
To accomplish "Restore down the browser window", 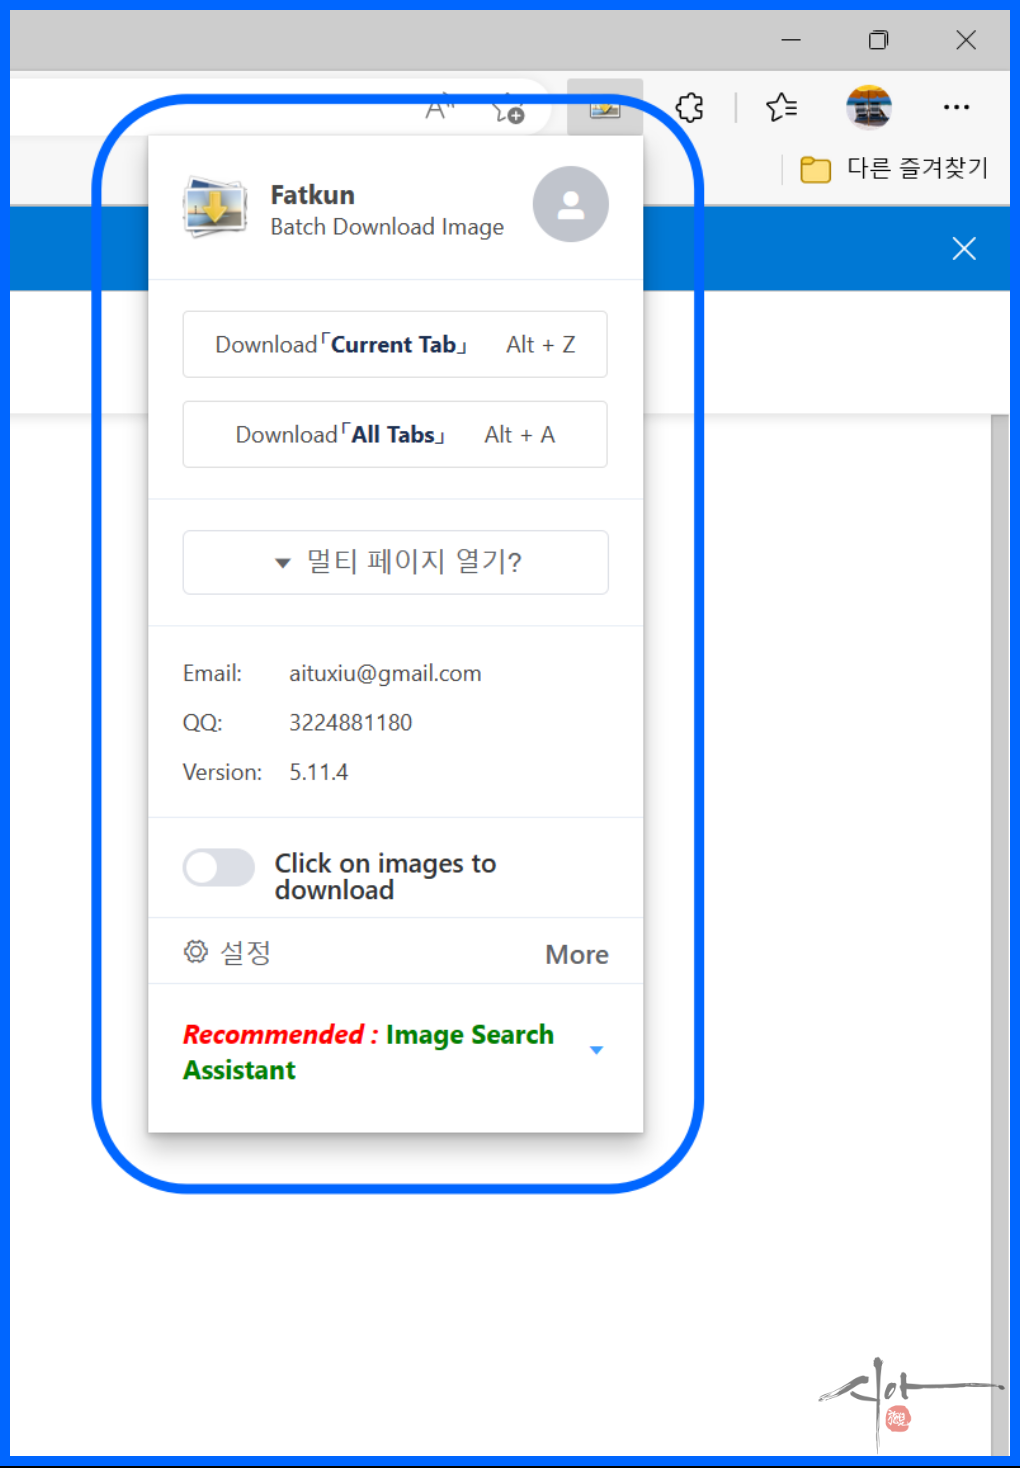I will (x=878, y=40).
